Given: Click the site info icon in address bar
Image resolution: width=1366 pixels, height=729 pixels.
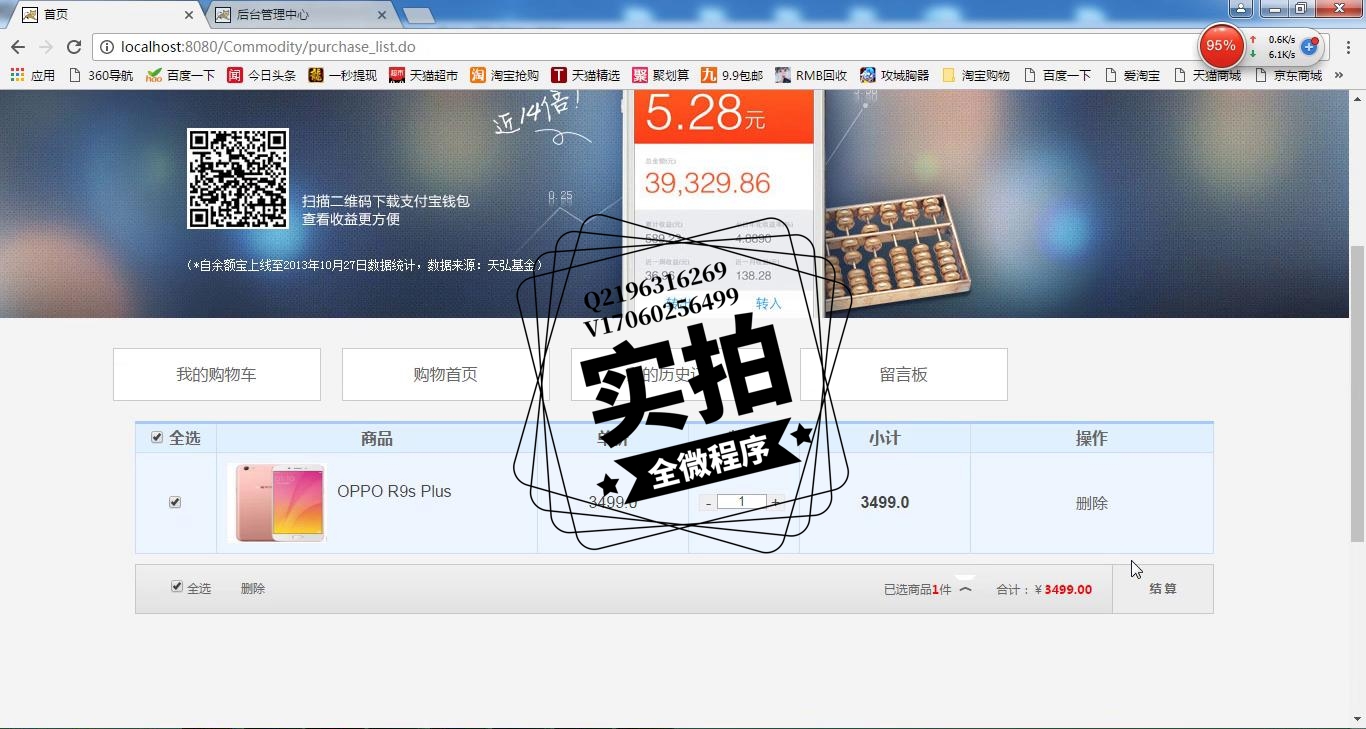Looking at the screenshot, I should [x=107, y=47].
